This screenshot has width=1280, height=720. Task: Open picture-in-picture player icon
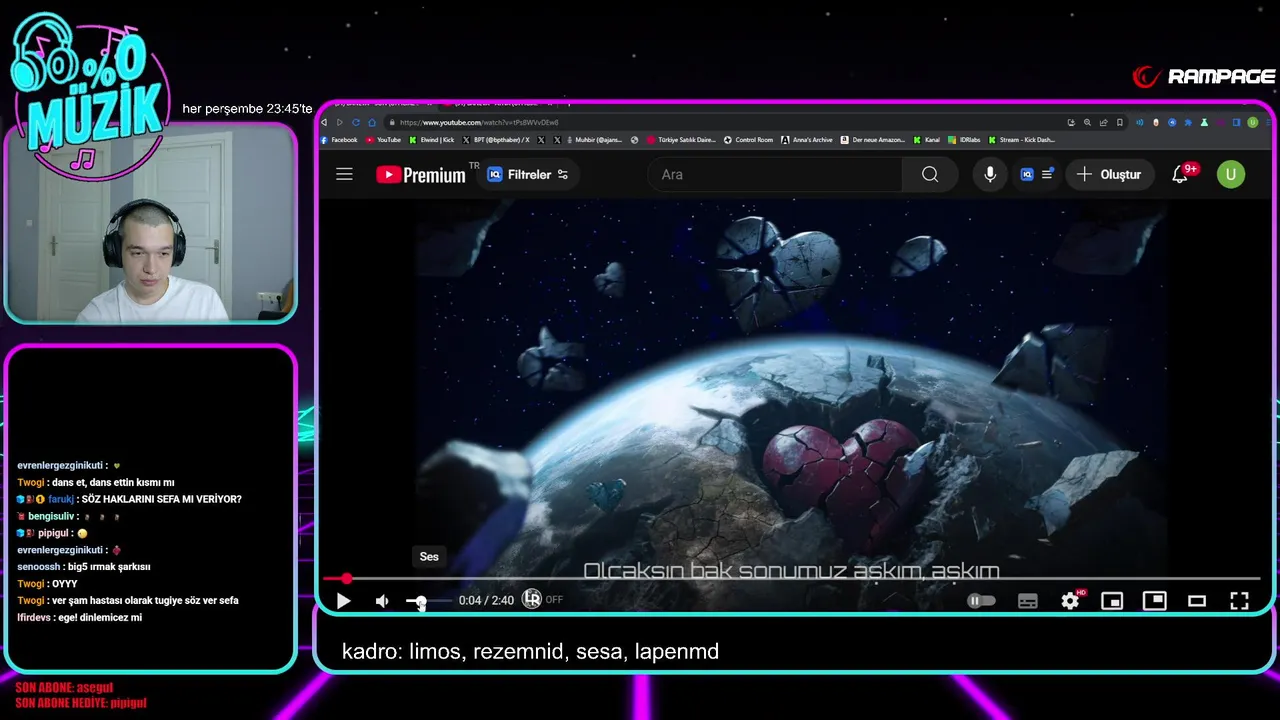(1155, 601)
